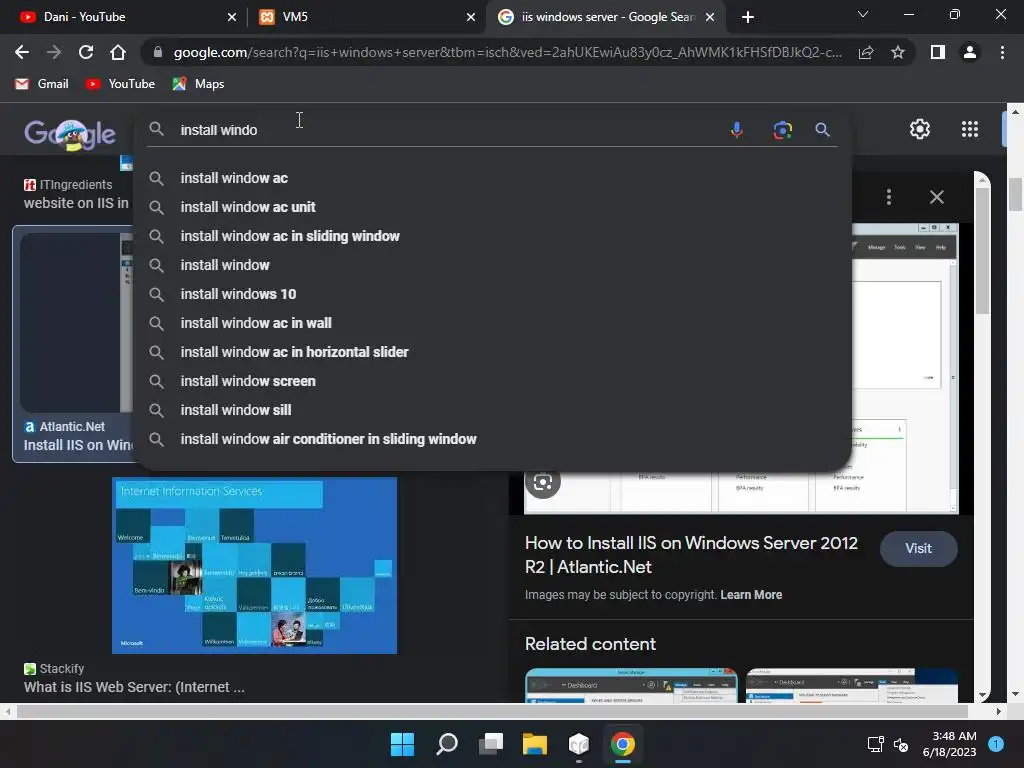
Task: Share this page from the address bar
Action: 866,52
